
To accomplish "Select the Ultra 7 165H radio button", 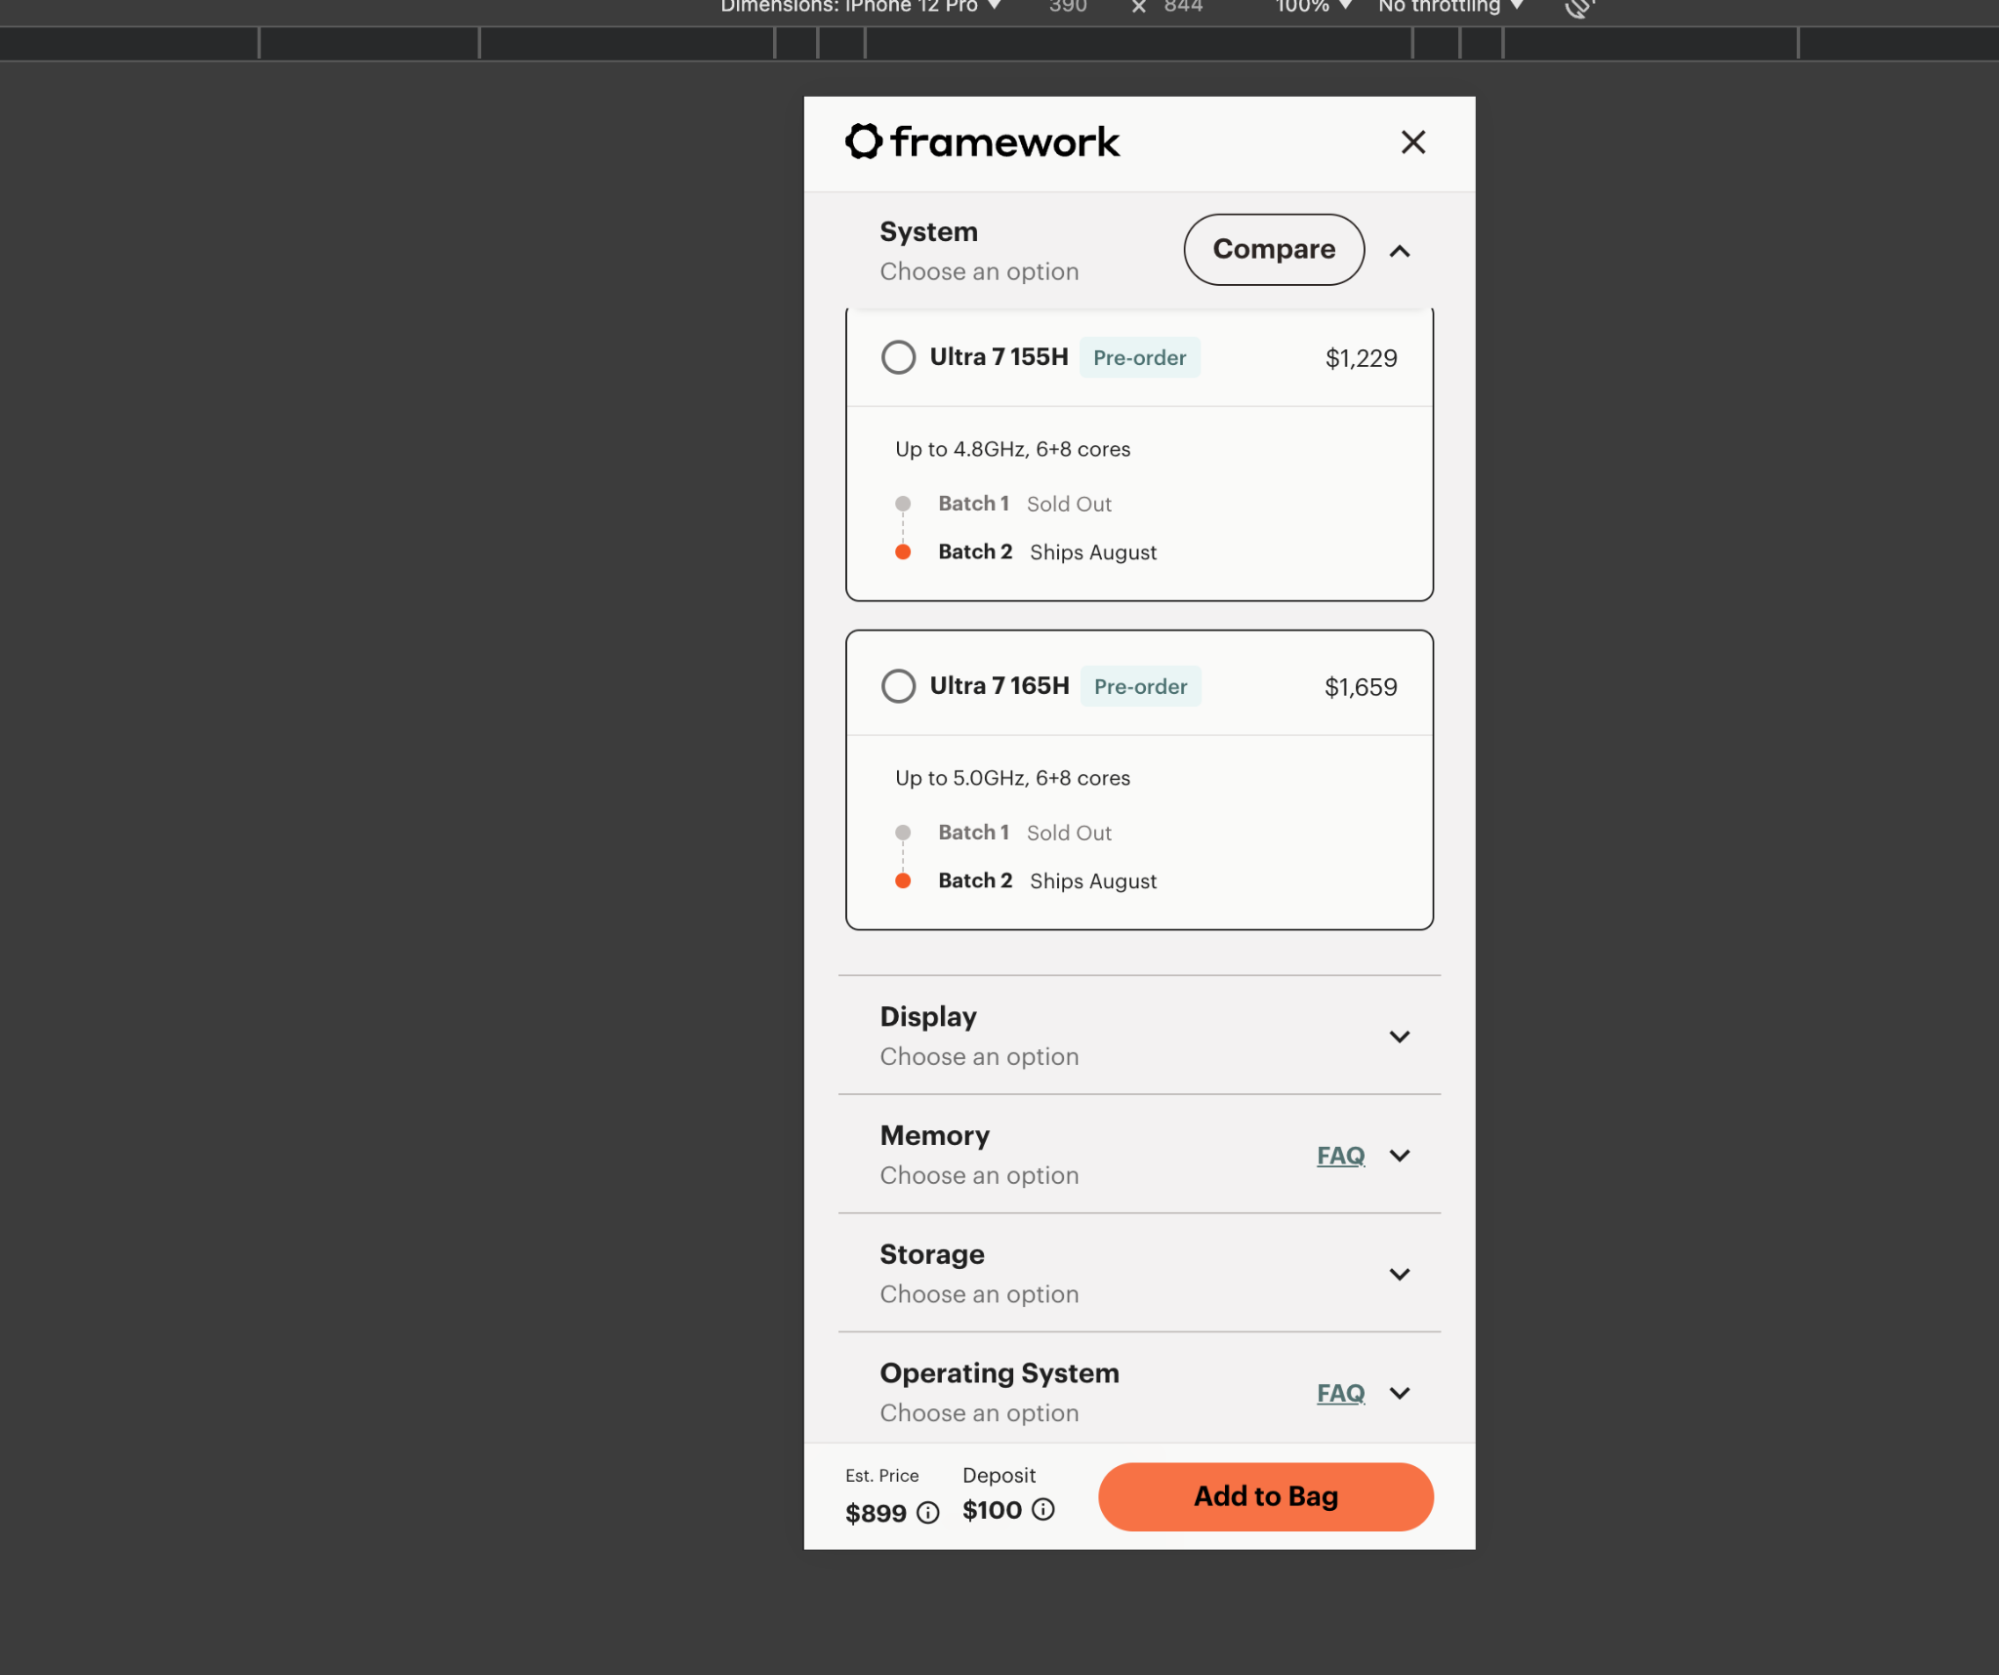I will [x=898, y=686].
